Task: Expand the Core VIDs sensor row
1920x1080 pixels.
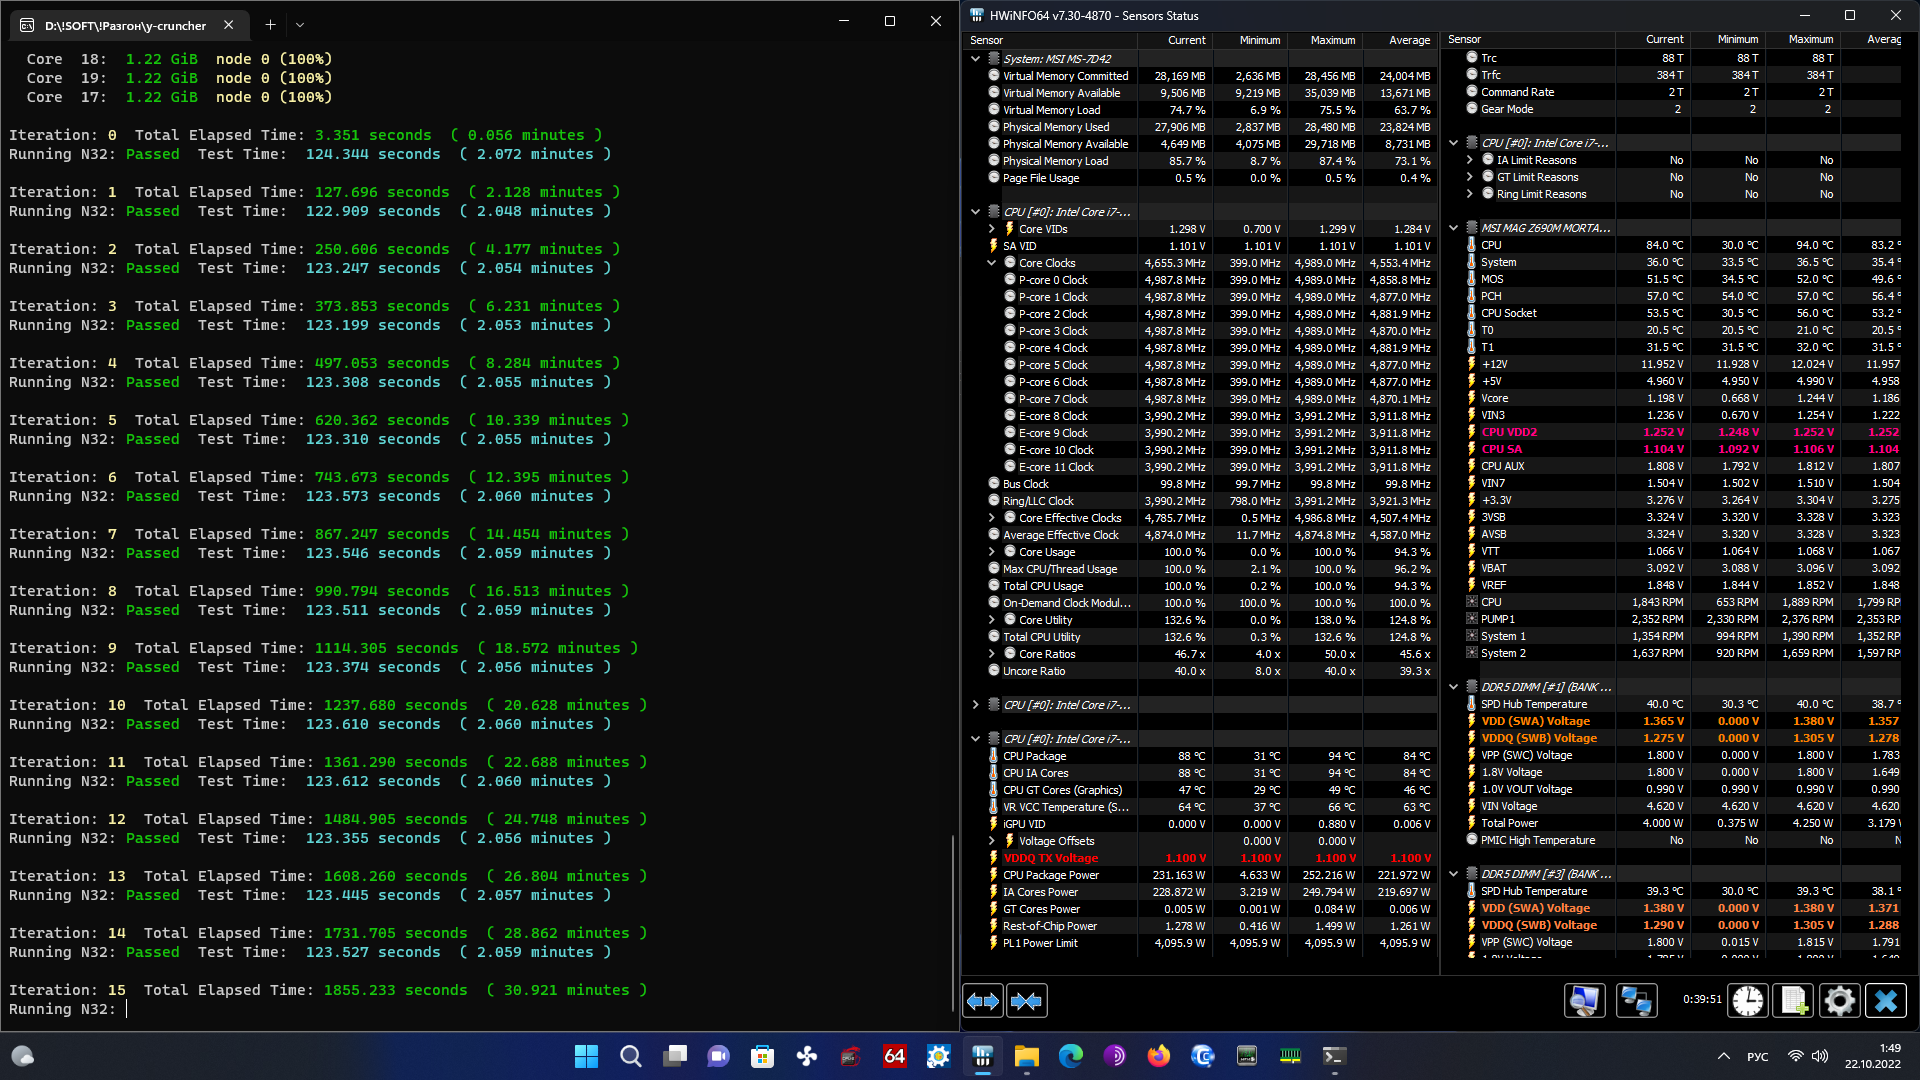Action: pos(992,229)
